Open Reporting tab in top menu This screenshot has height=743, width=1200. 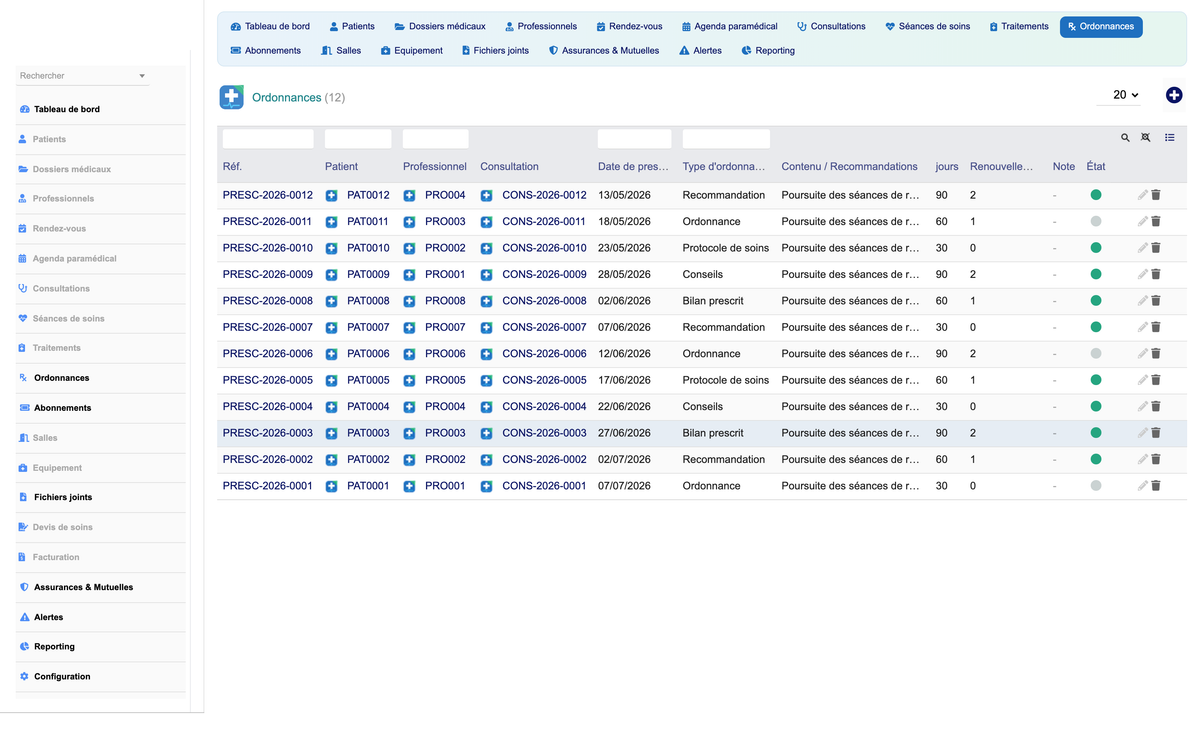(768, 50)
